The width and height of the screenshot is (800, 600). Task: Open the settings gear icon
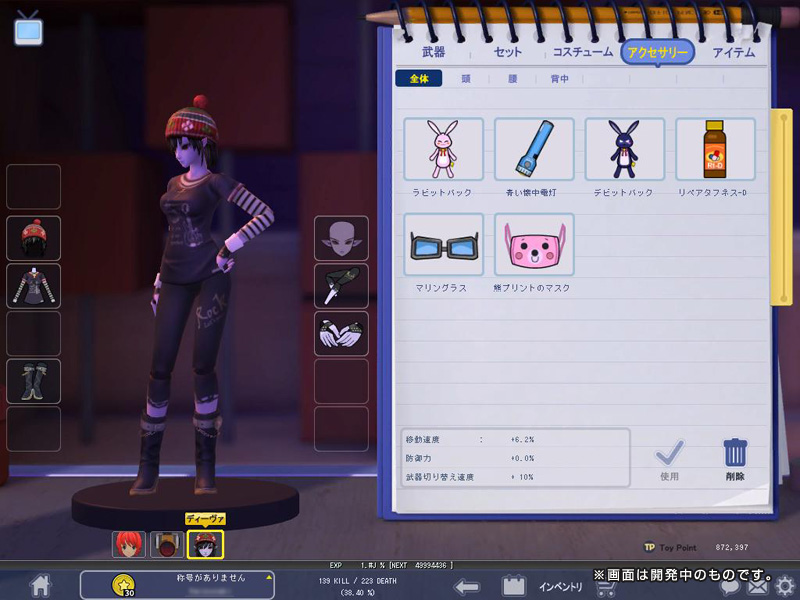(785, 586)
